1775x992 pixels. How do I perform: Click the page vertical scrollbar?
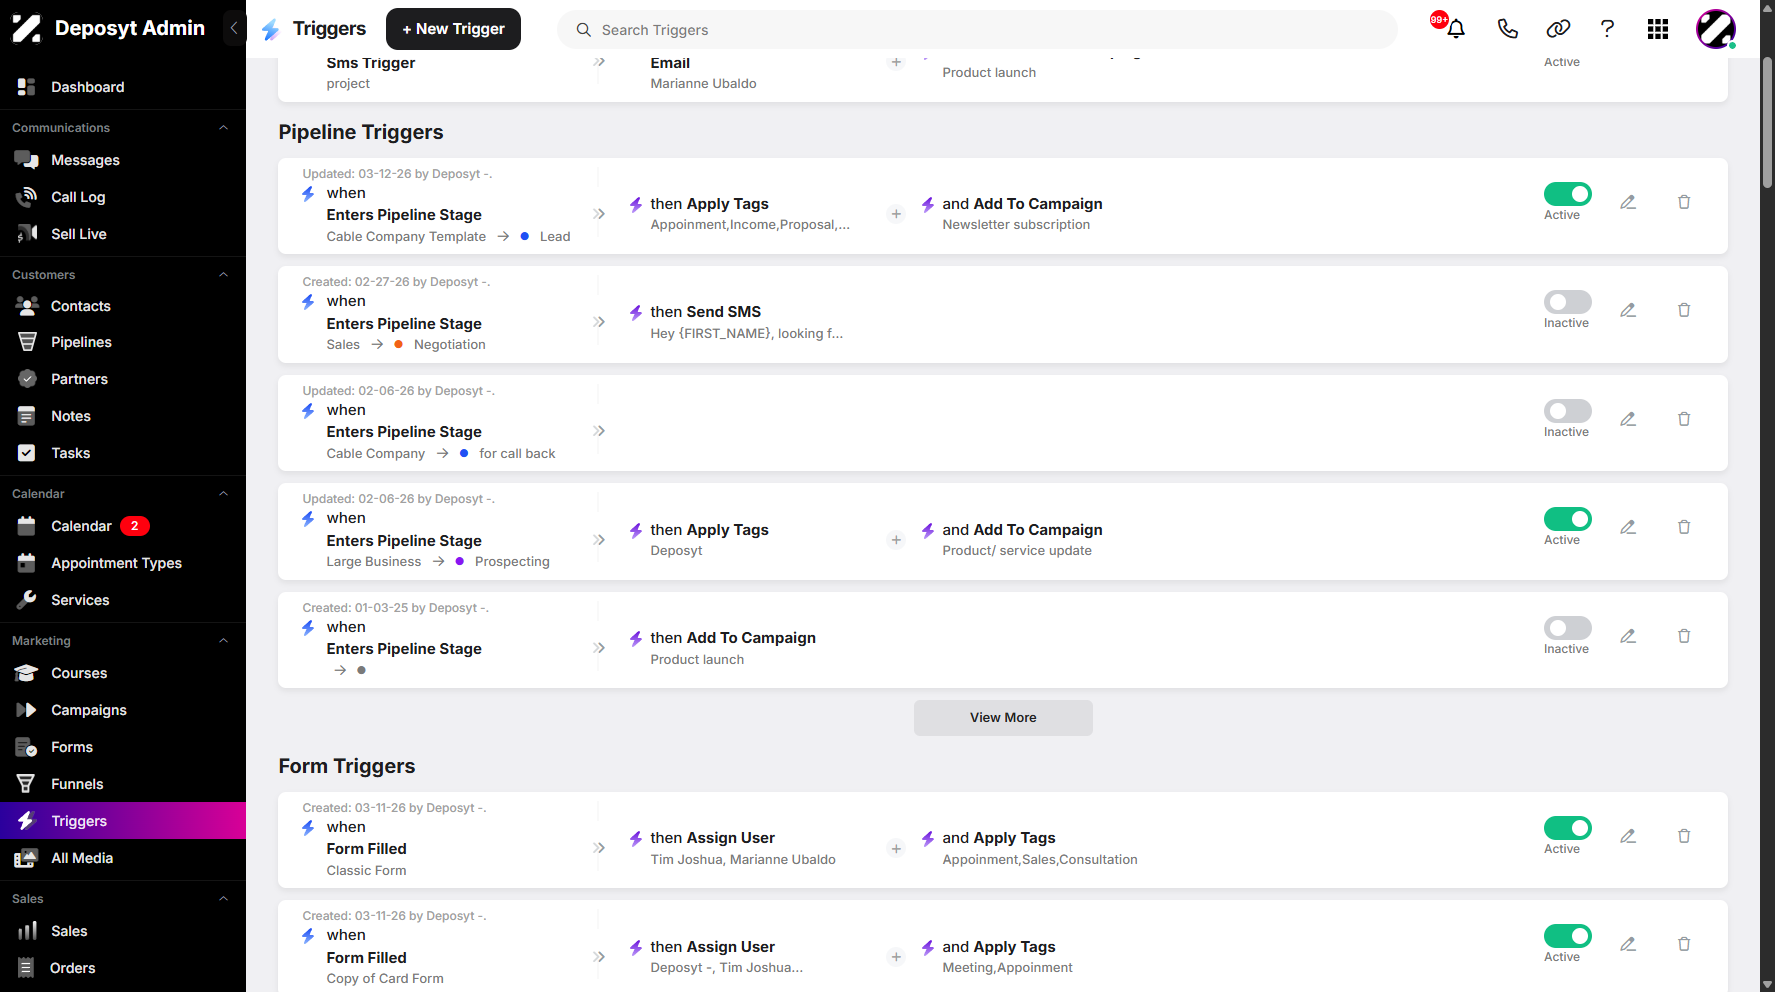tap(1767, 122)
